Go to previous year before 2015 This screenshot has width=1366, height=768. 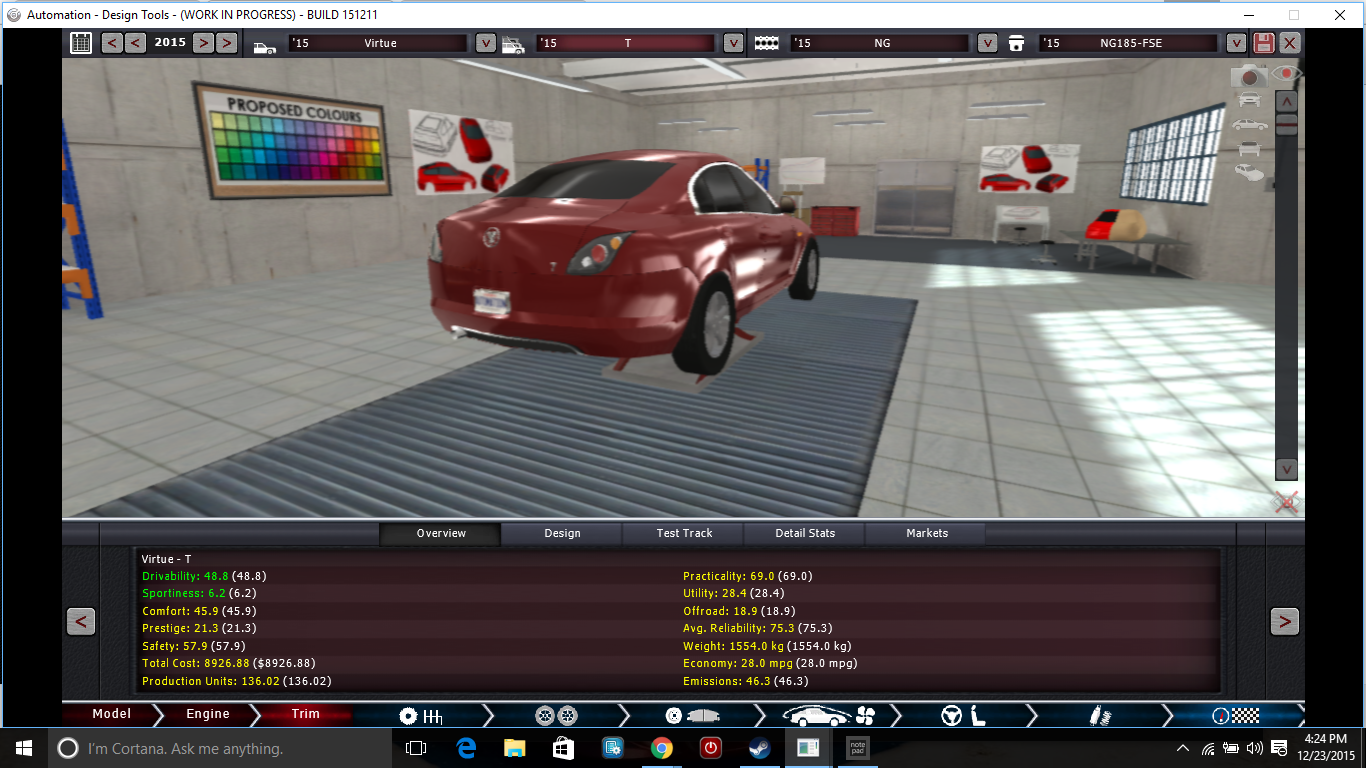coord(135,43)
